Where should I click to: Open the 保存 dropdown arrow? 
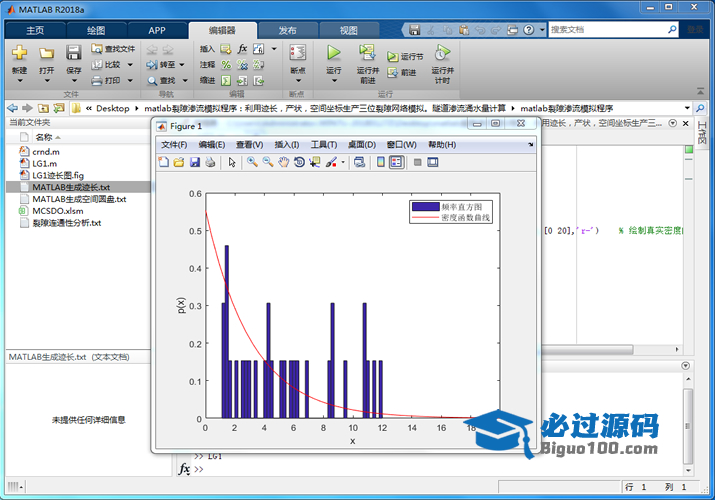[74, 81]
